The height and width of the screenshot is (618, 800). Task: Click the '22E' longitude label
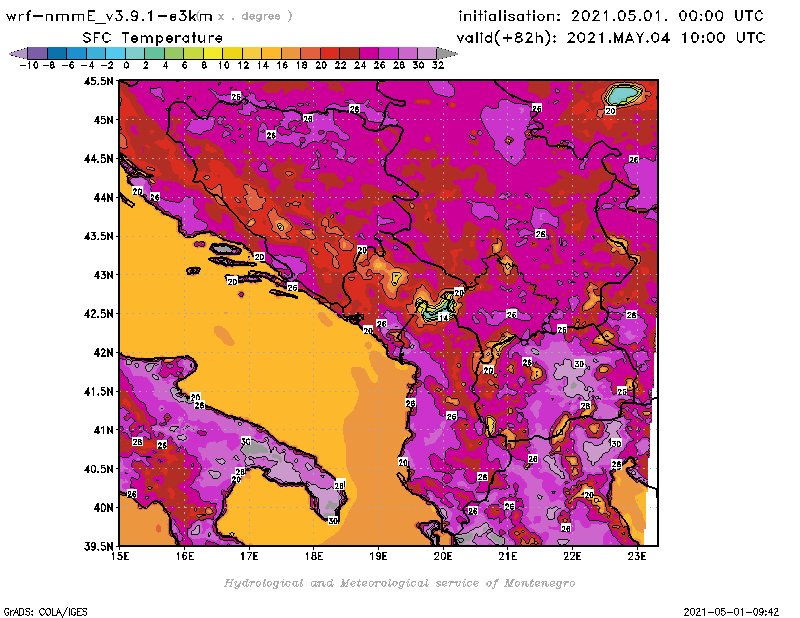point(572,556)
